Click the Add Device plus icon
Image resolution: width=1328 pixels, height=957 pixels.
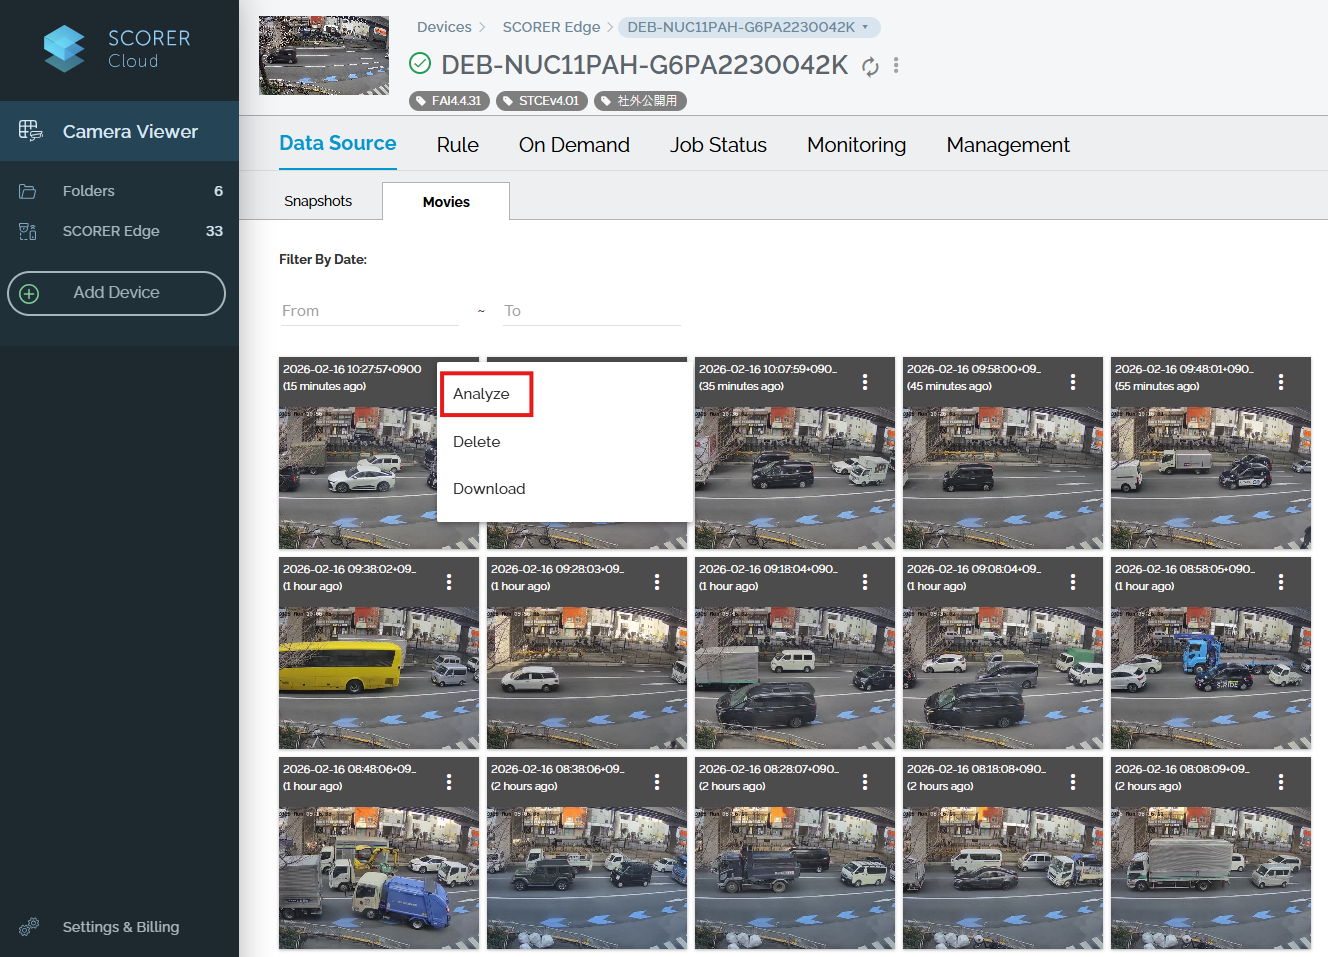(30, 293)
